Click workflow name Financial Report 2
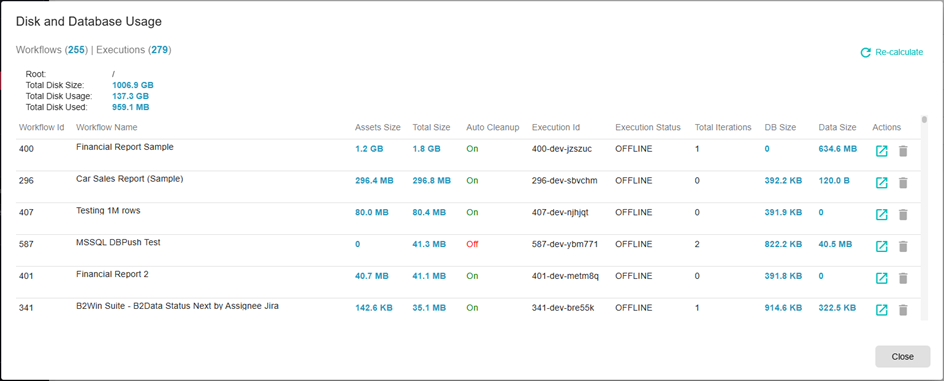Screen dimensions: 944x381 [x=112, y=274]
